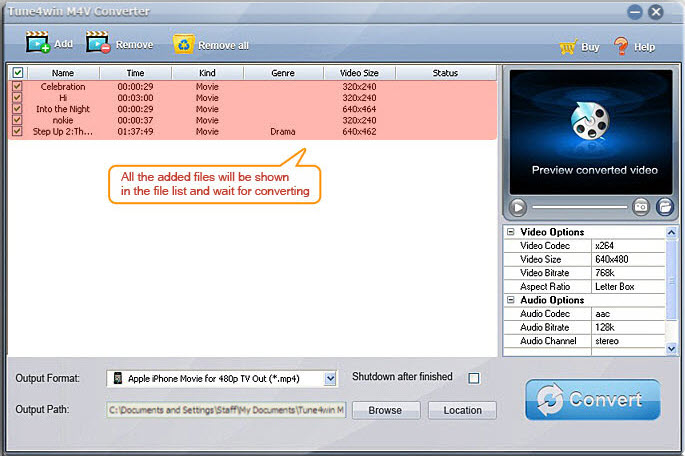Viewport: 685px width, 456px height.
Task: Click the Help label
Action: click(644, 47)
